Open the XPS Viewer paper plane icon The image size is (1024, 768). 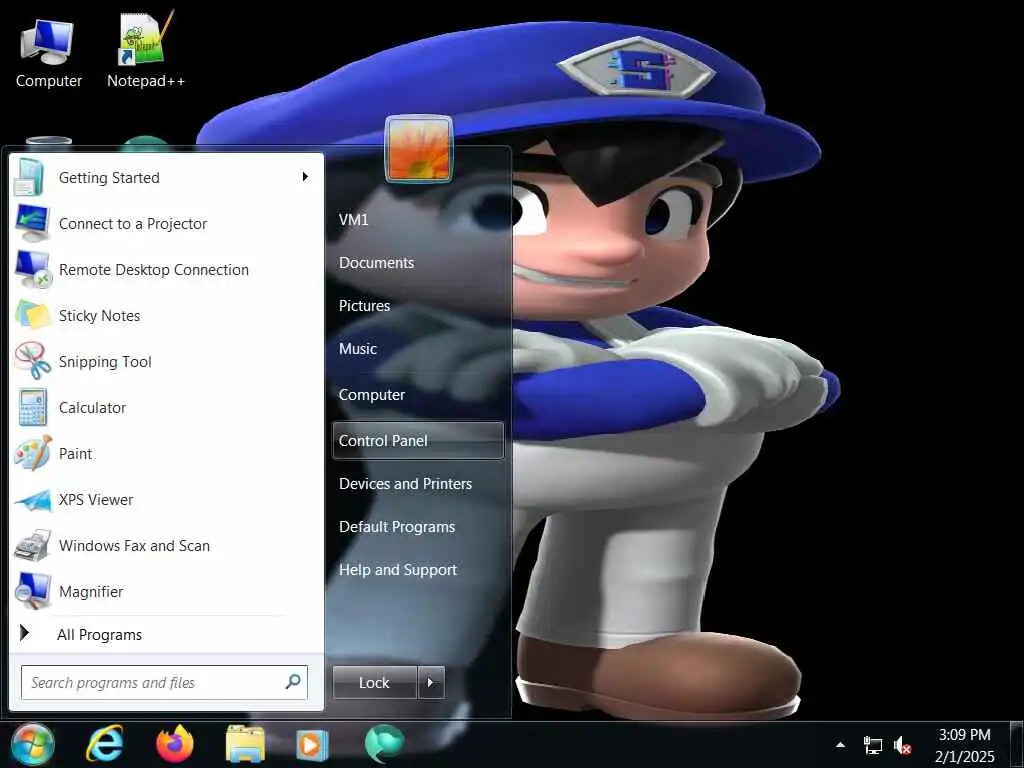[x=32, y=500]
